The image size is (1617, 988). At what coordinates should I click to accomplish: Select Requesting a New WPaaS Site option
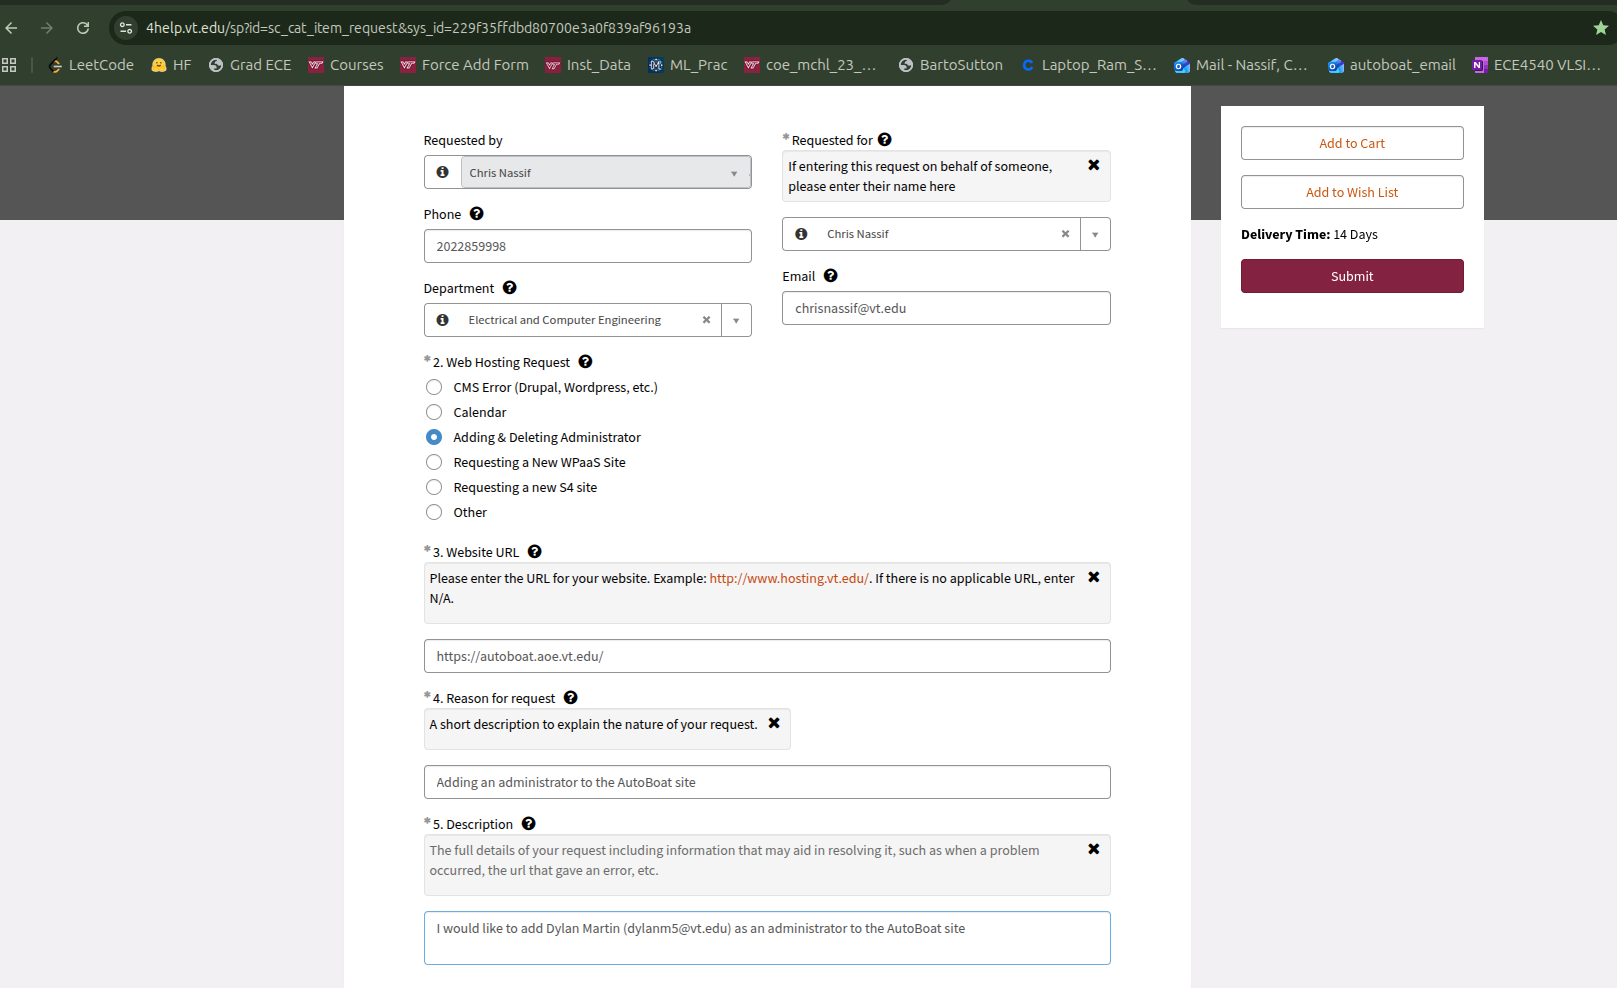[434, 462]
